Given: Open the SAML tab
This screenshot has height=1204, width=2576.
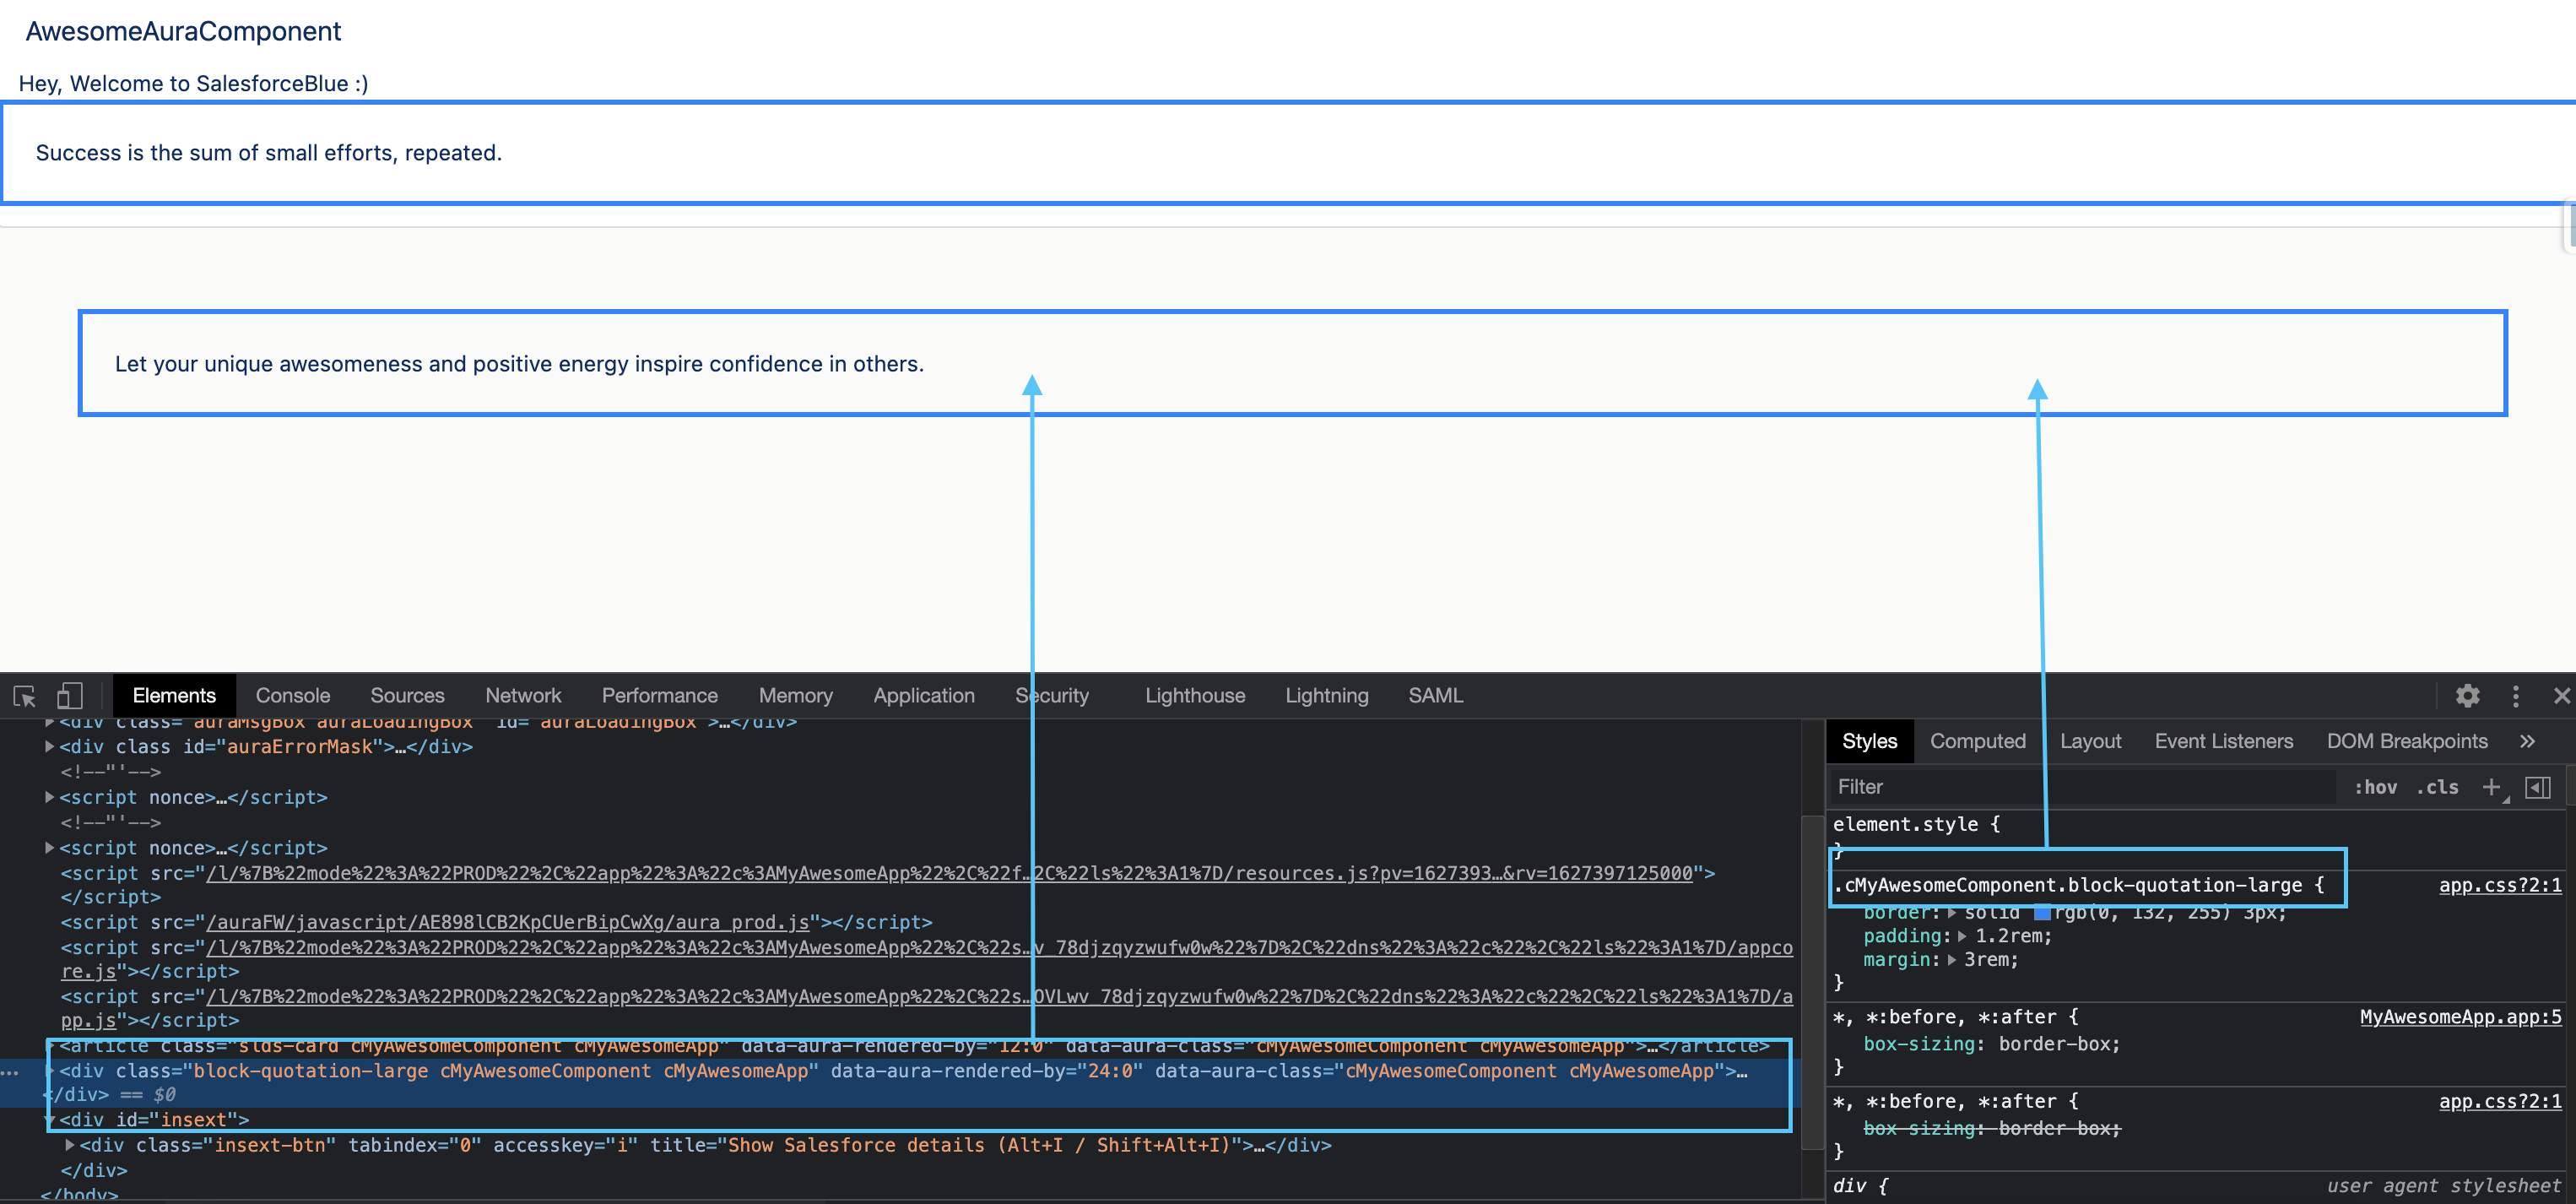Looking at the screenshot, I should pos(1435,695).
